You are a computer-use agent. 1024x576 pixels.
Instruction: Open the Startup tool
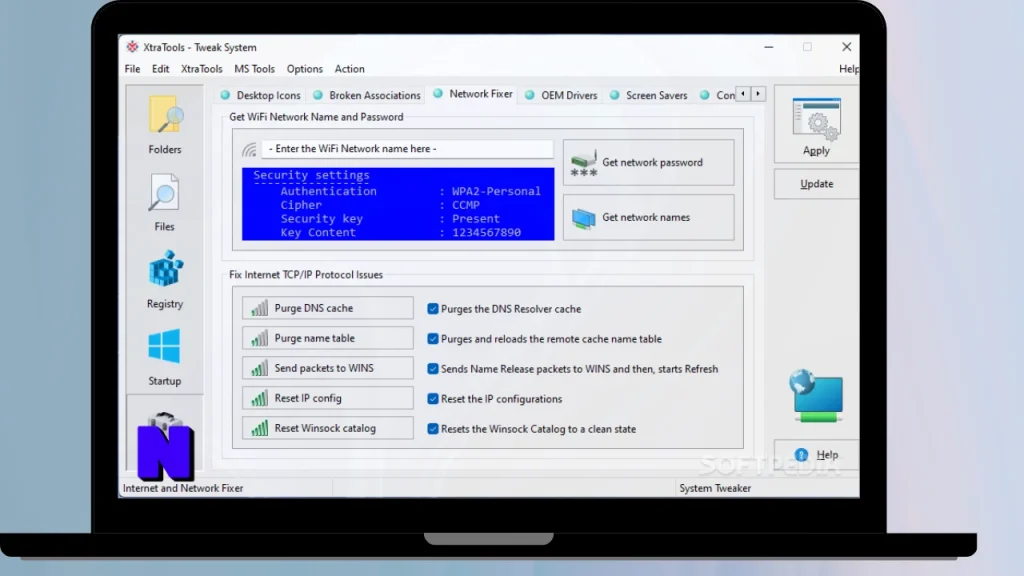165,357
